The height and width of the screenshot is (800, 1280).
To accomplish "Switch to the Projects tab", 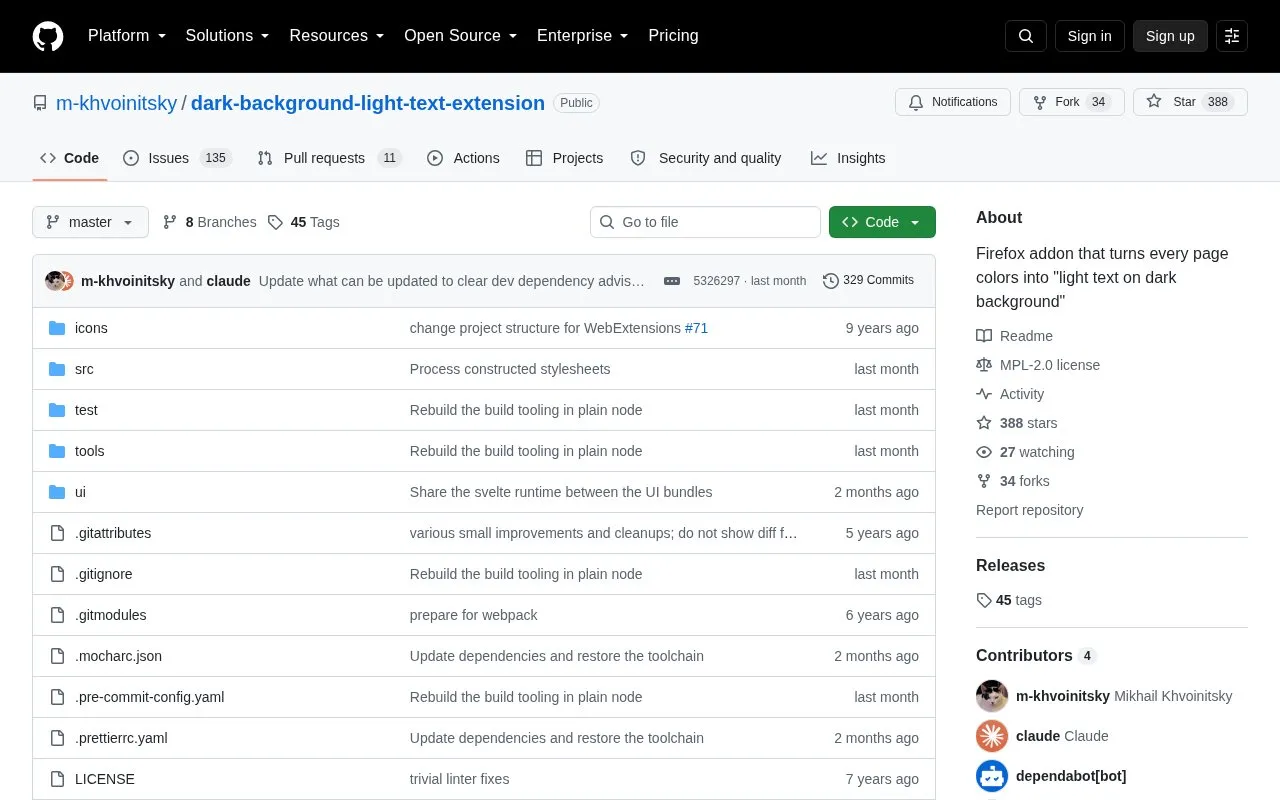I will 565,158.
